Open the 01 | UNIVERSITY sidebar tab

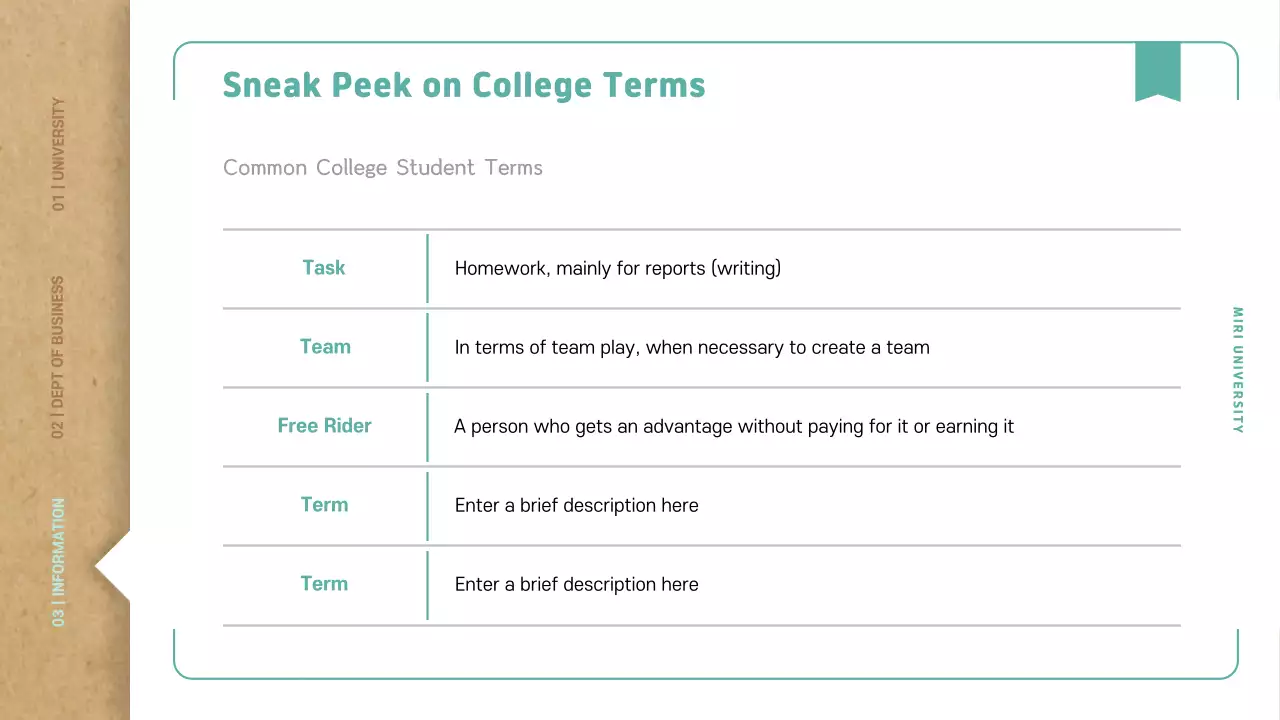point(58,154)
